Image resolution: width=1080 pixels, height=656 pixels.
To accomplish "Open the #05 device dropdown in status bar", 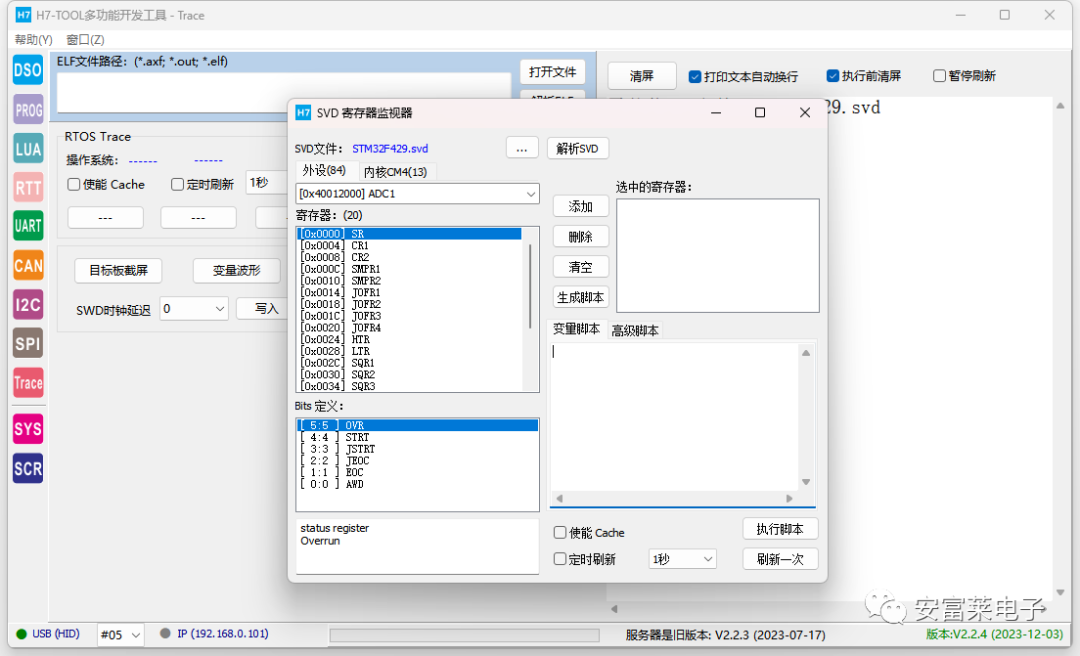I will [121, 635].
